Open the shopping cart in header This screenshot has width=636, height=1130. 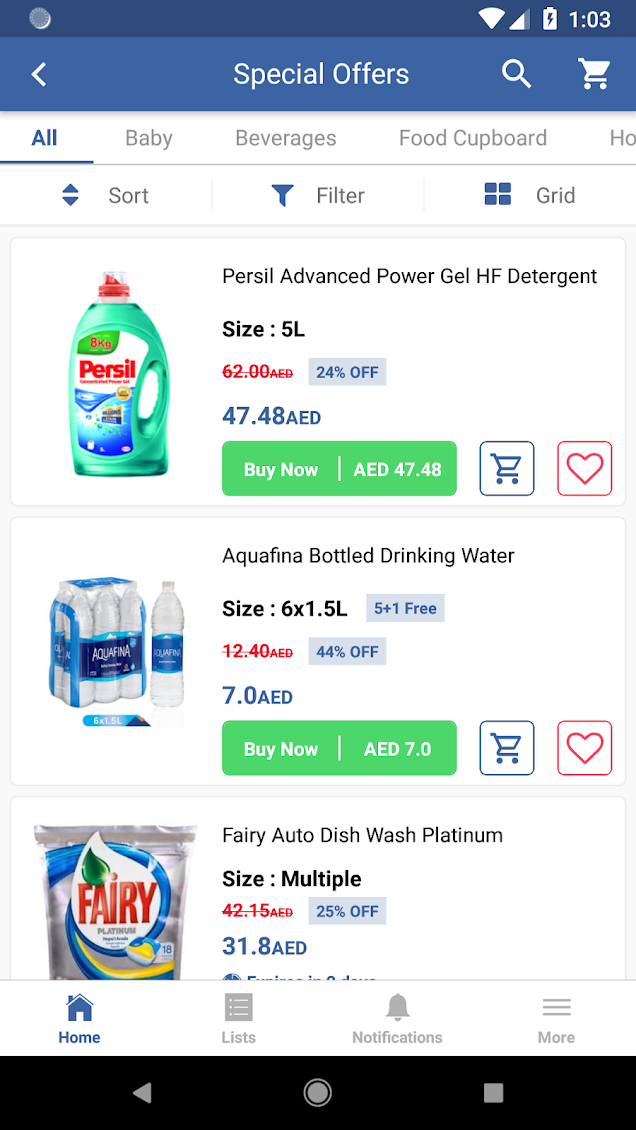point(595,74)
